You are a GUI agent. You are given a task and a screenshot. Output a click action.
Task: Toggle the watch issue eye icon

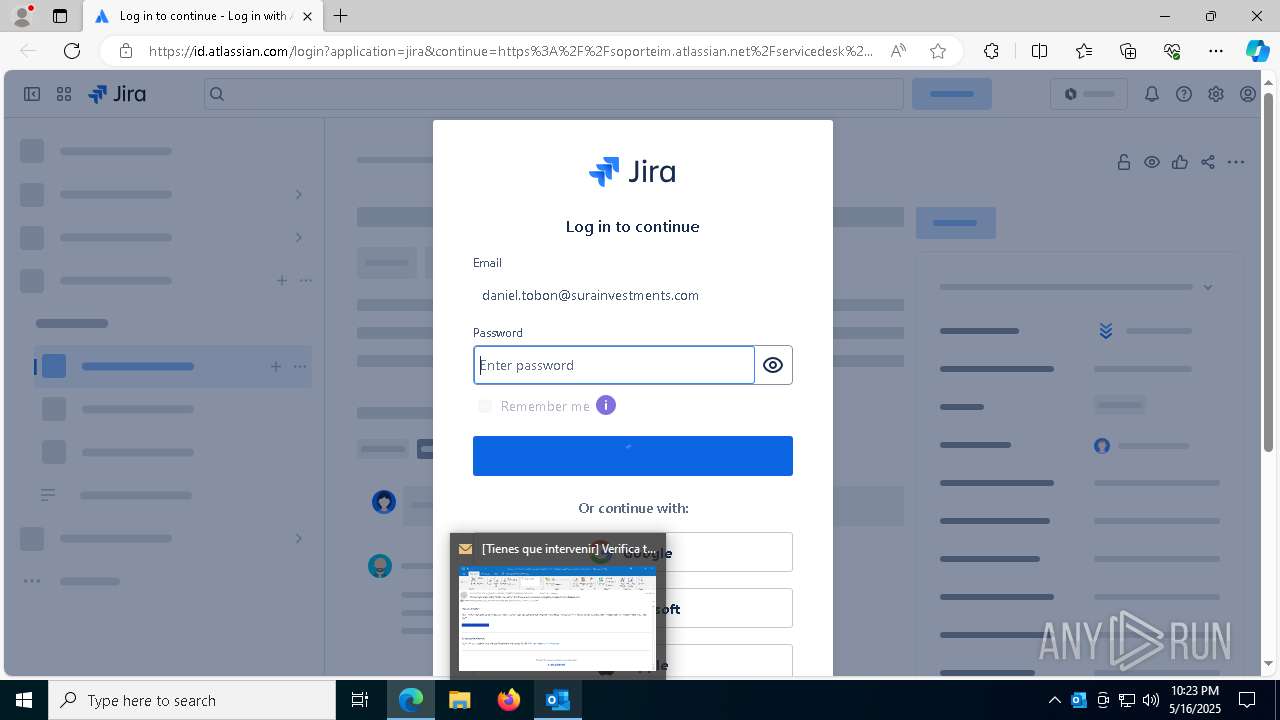(x=1152, y=162)
